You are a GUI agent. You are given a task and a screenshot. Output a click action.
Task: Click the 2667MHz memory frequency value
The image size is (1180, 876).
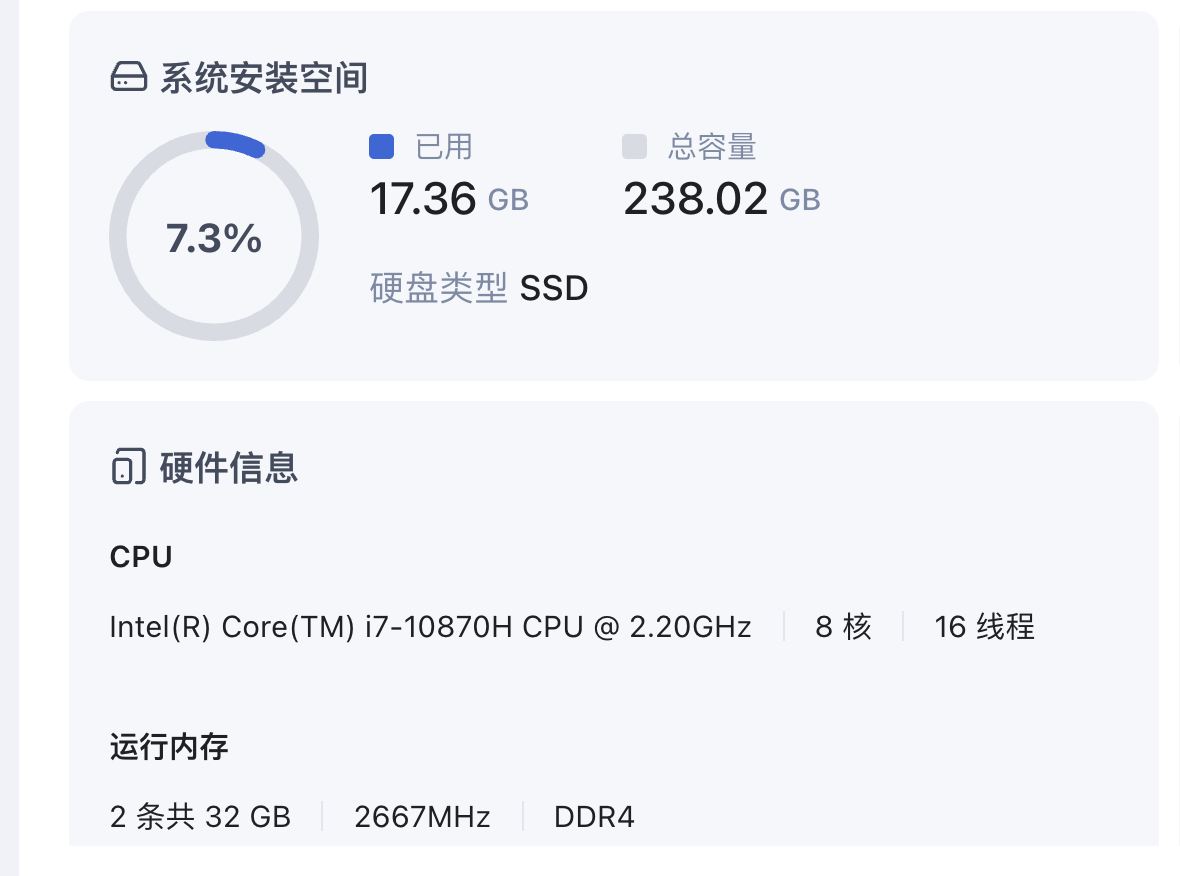coord(422,817)
